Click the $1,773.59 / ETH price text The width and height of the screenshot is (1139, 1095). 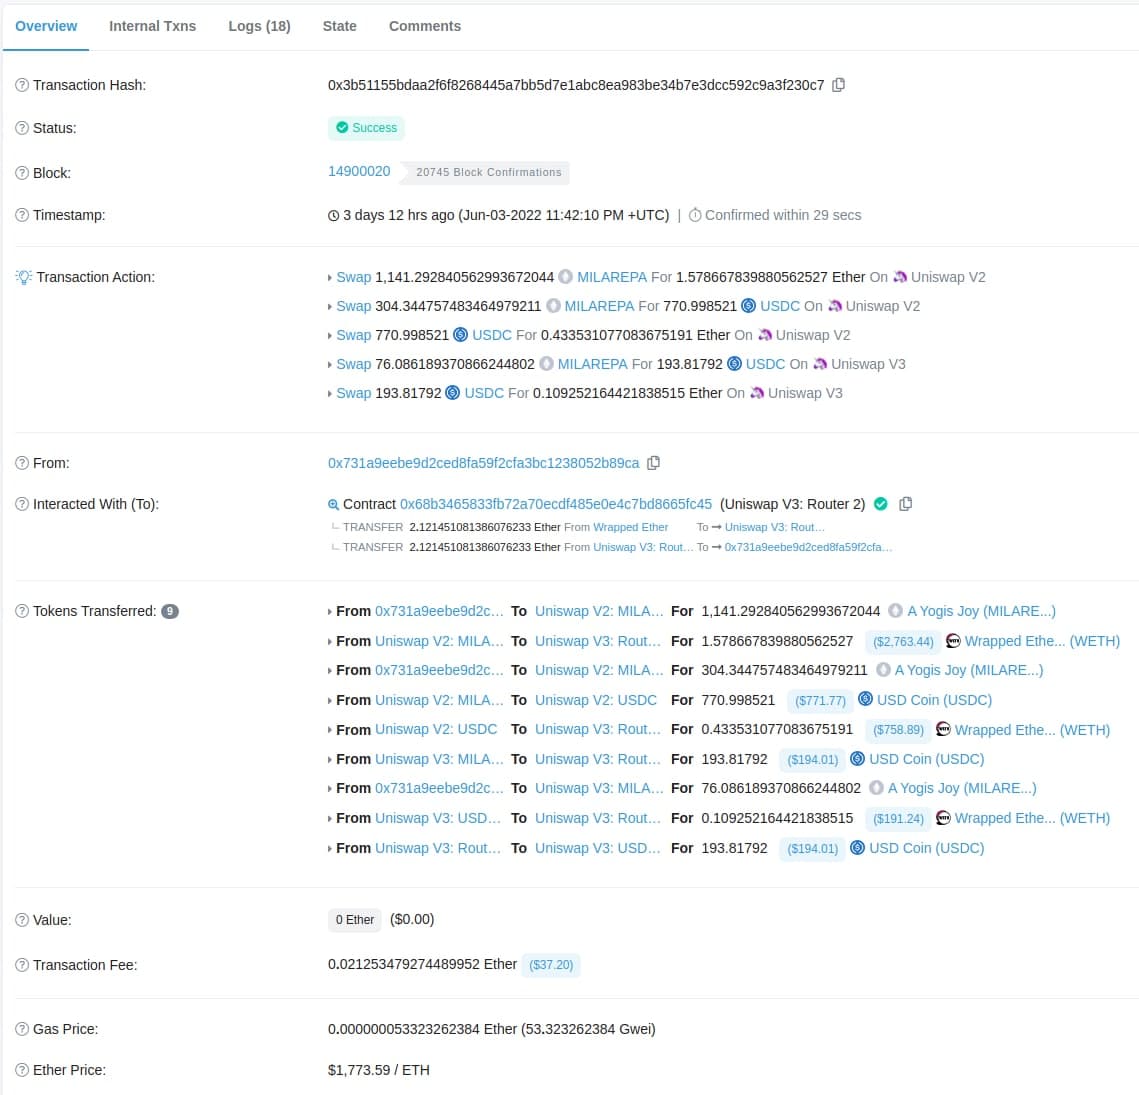click(x=378, y=1070)
